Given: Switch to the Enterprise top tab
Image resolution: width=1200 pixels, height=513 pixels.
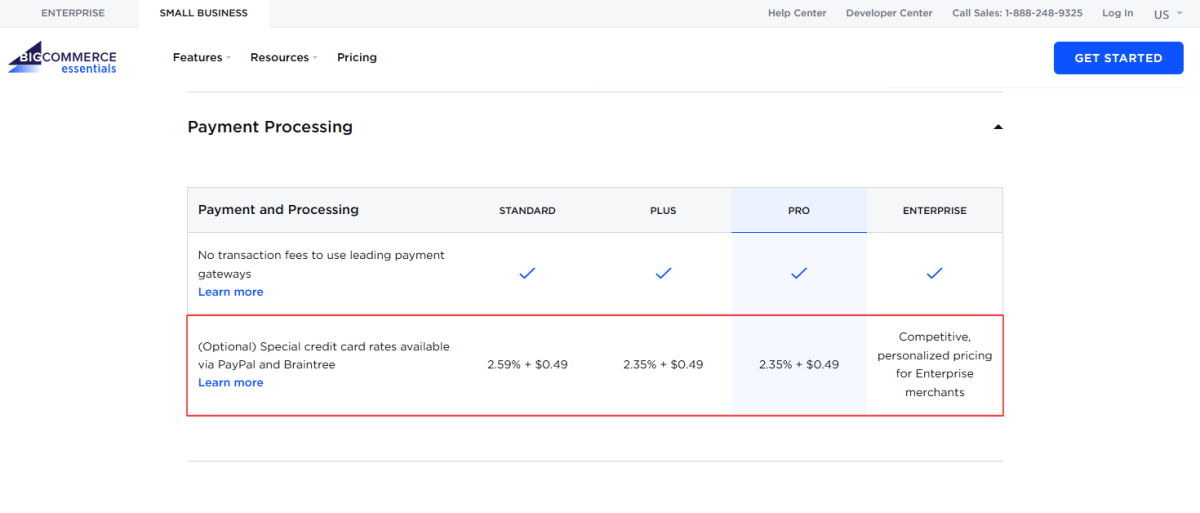Looking at the screenshot, I should (x=73, y=13).
